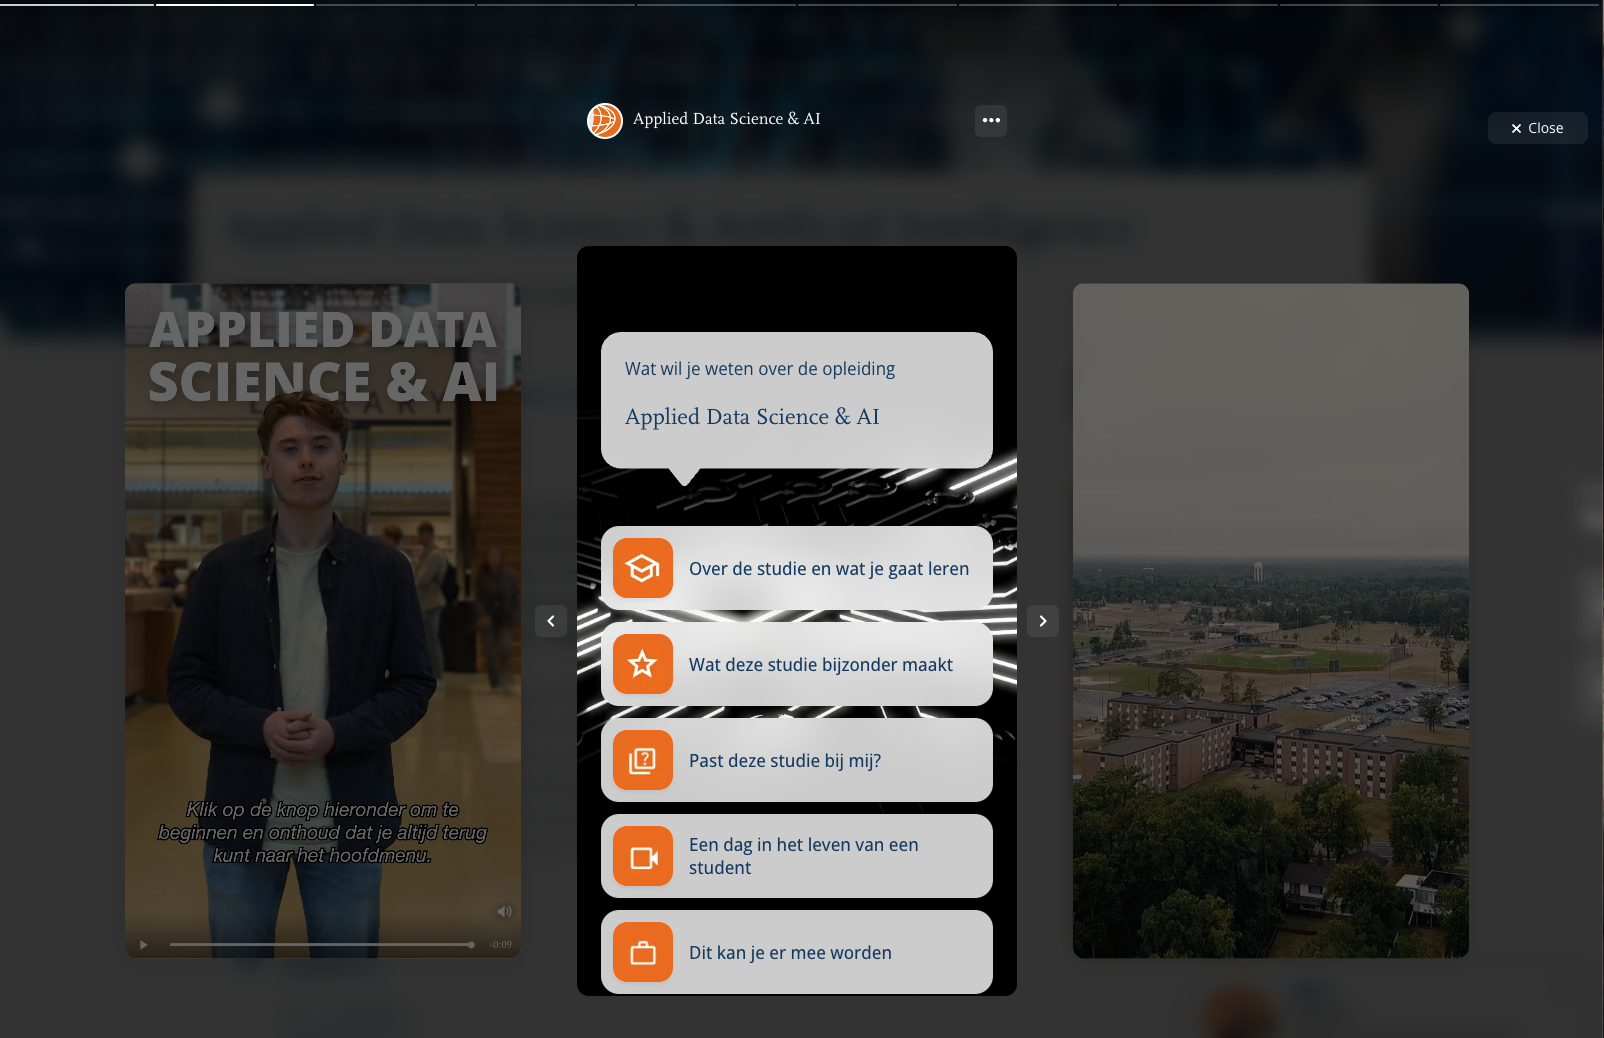The width and height of the screenshot is (1604, 1038).
Task: Close the story viewer with Close button
Action: click(x=1537, y=128)
